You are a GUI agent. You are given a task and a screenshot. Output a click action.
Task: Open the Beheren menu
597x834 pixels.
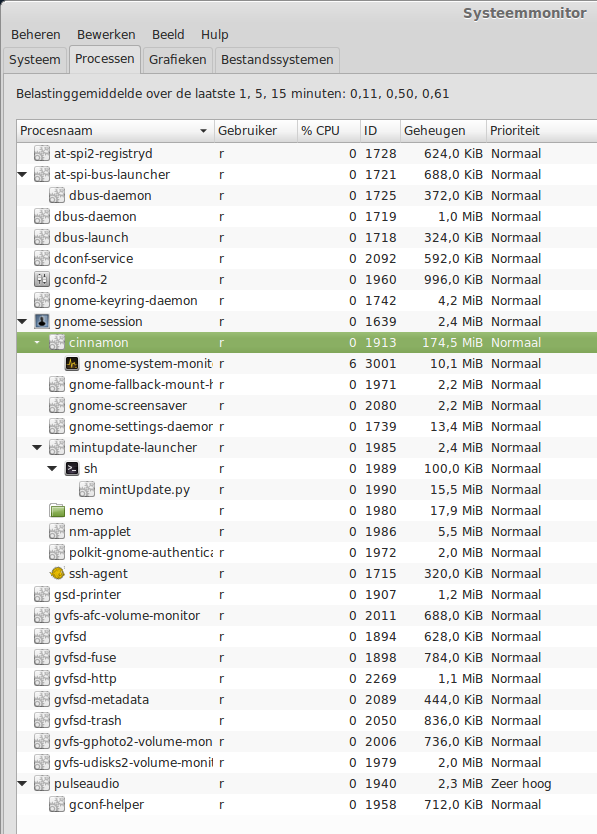tap(36, 35)
